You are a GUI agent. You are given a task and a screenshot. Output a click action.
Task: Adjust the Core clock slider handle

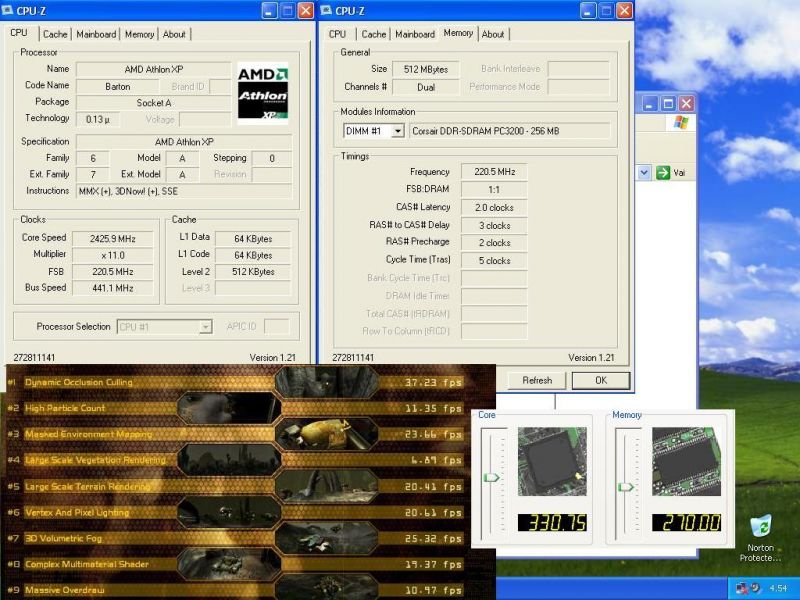(492, 478)
